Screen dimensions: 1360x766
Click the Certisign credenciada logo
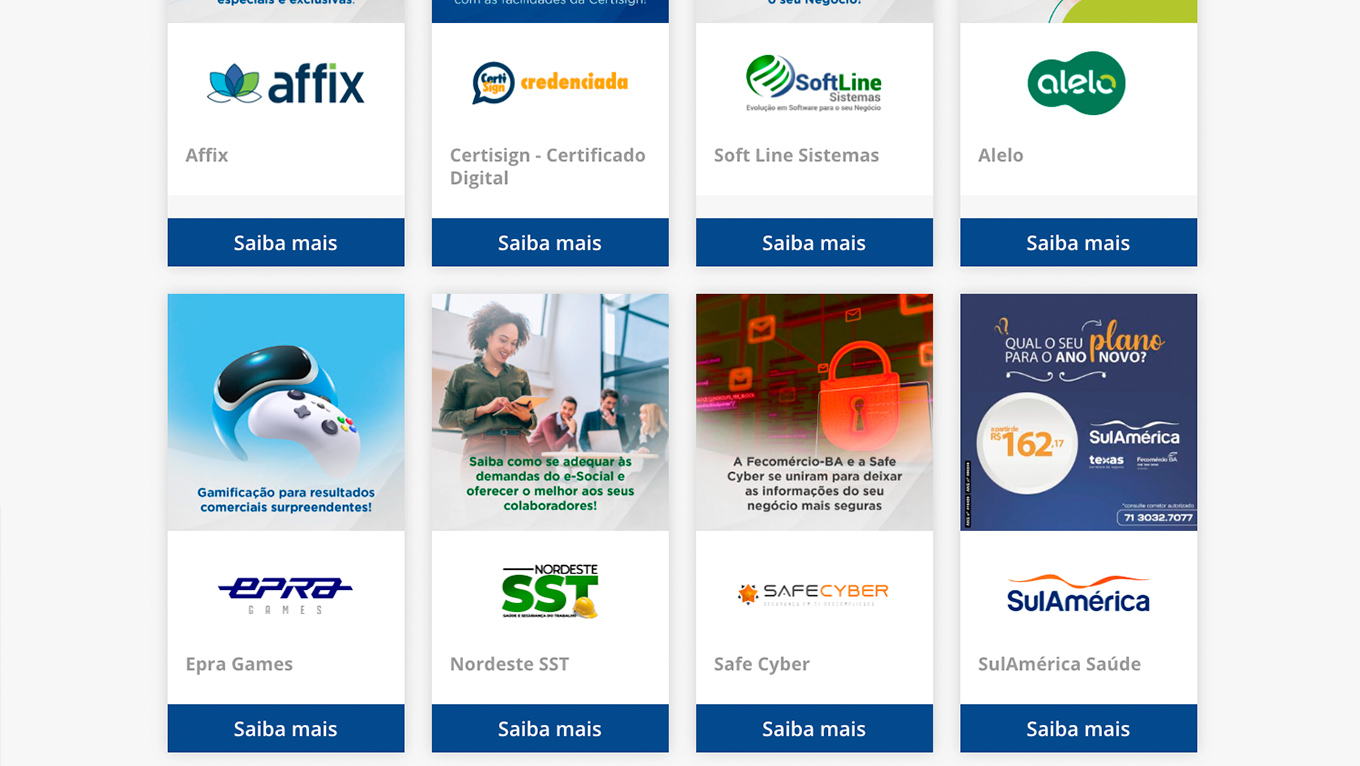point(550,83)
